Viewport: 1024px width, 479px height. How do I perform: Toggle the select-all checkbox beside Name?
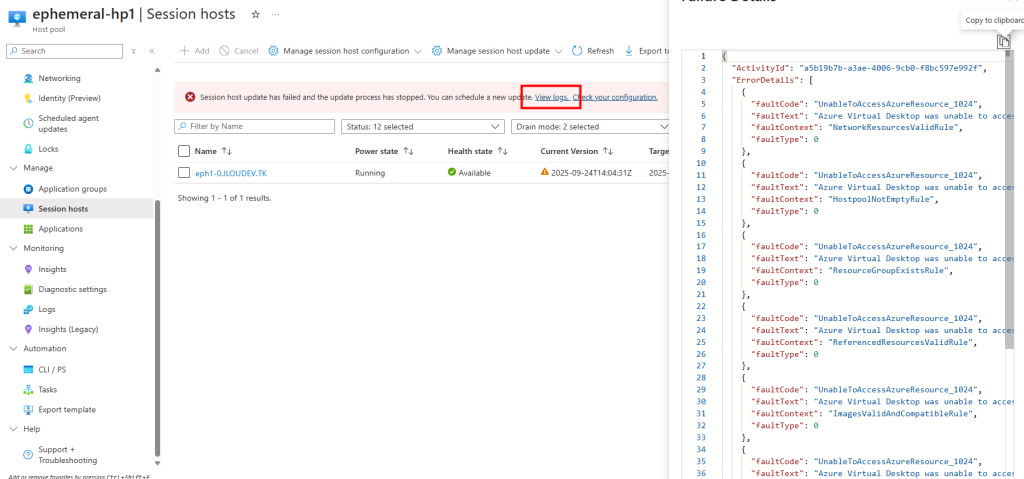[183, 151]
